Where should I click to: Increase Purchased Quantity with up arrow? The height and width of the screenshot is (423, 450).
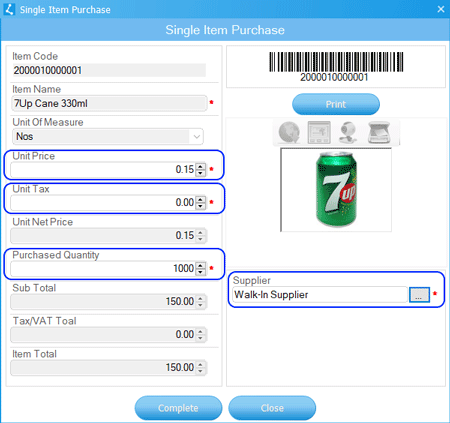[200, 265]
